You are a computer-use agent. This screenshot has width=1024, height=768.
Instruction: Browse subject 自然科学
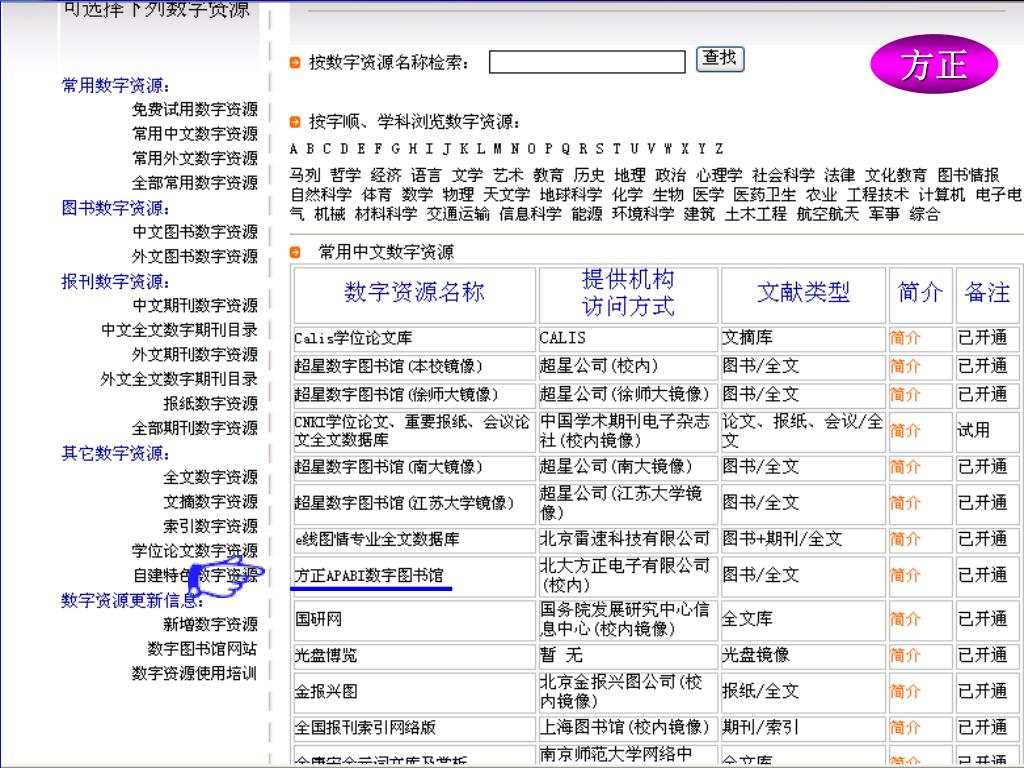[x=321, y=194]
